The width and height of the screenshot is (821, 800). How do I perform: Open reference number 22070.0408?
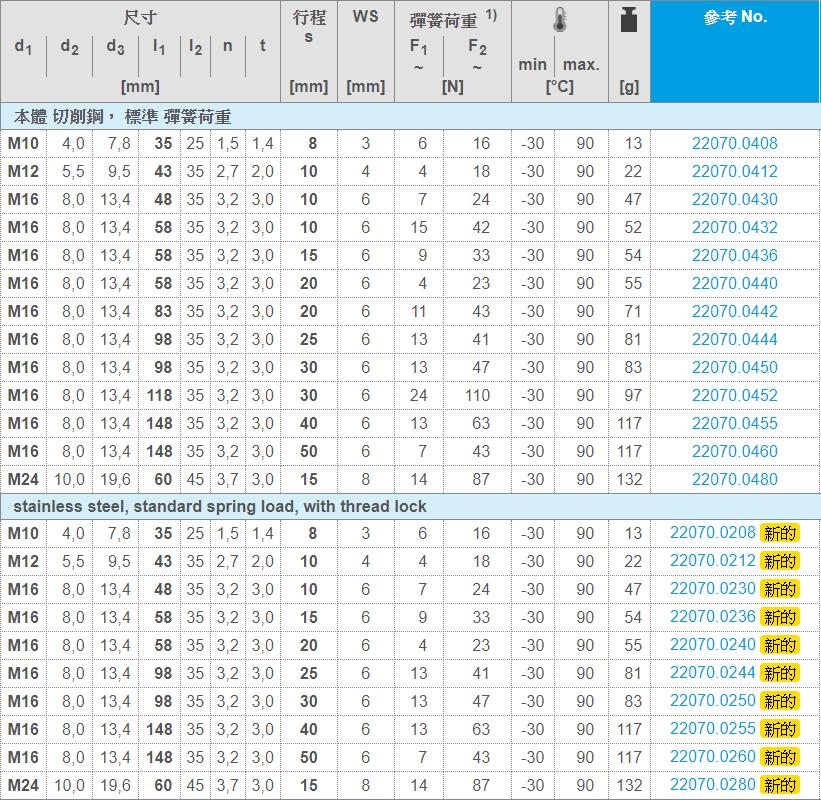(x=734, y=143)
